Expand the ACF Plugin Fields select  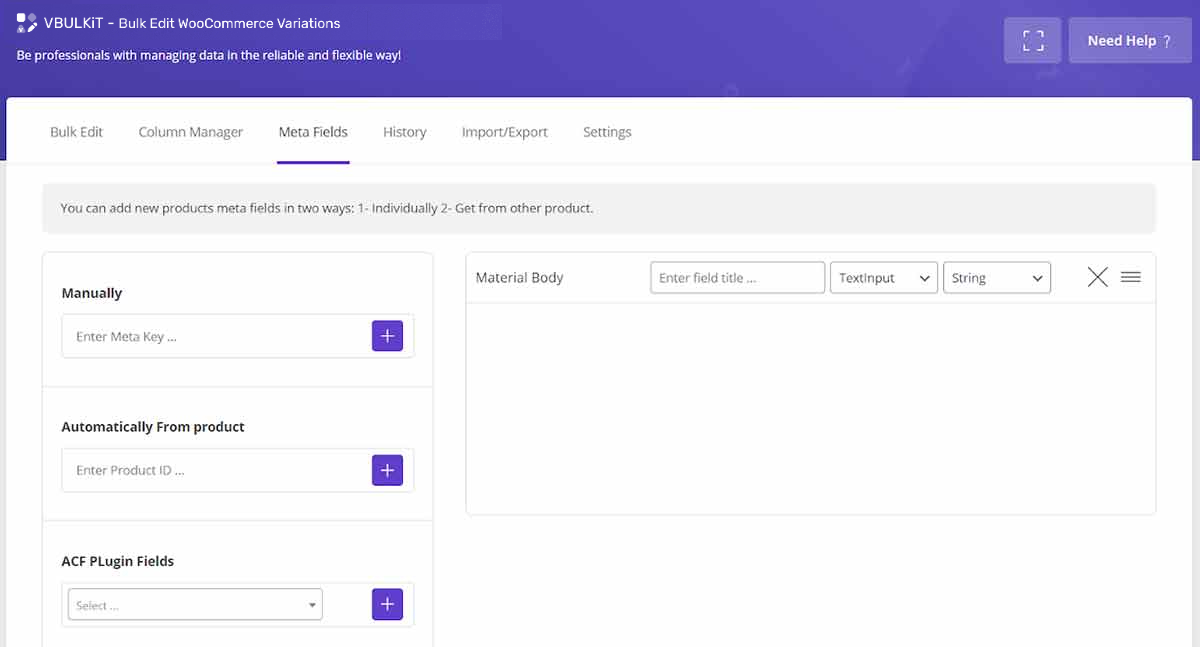click(x=196, y=605)
